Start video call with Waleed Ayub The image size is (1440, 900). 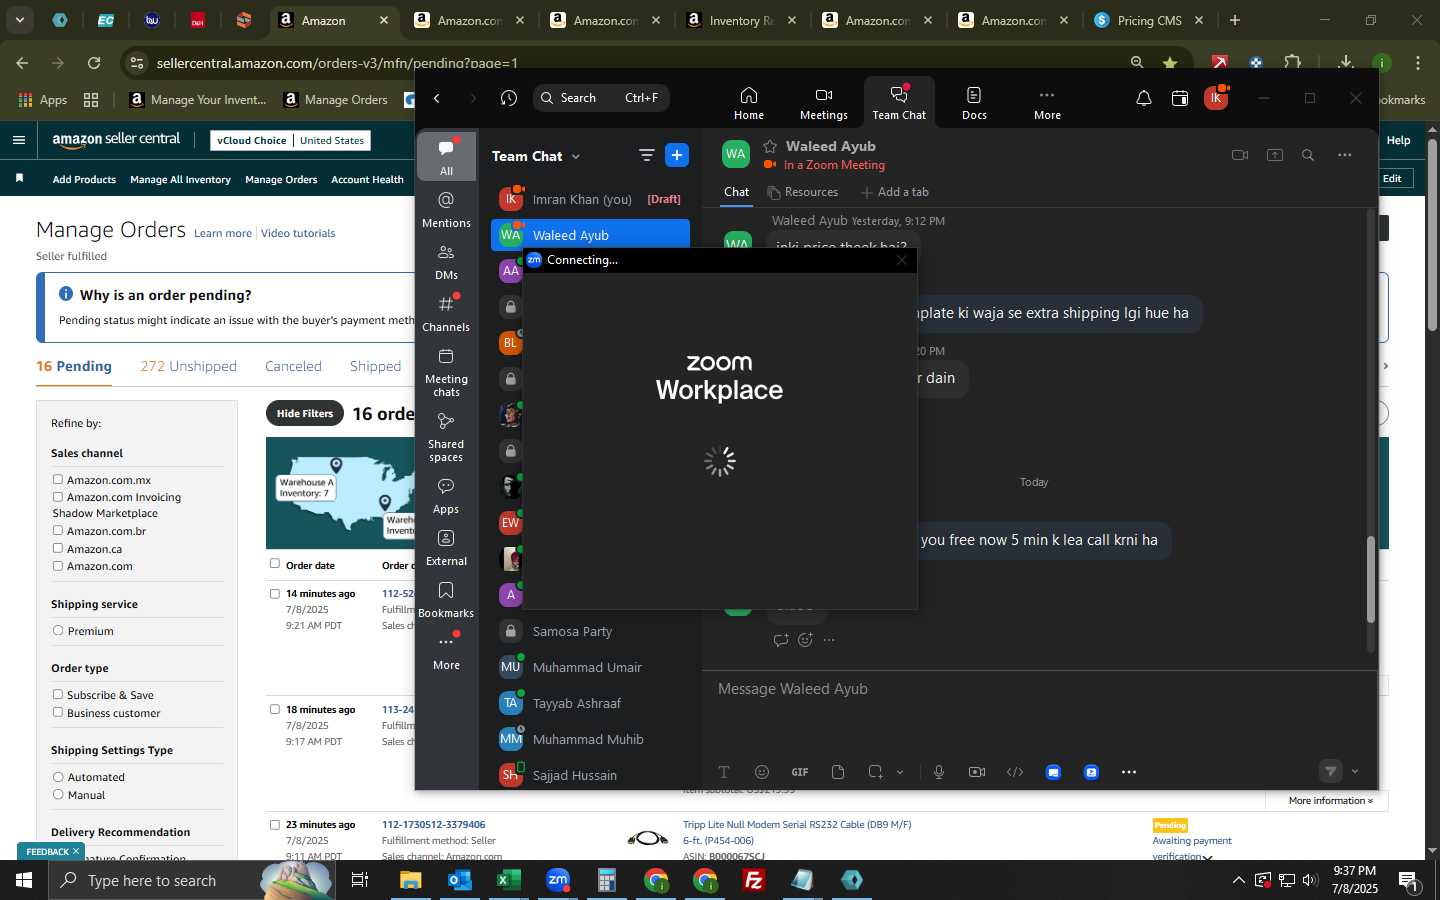(1240, 155)
